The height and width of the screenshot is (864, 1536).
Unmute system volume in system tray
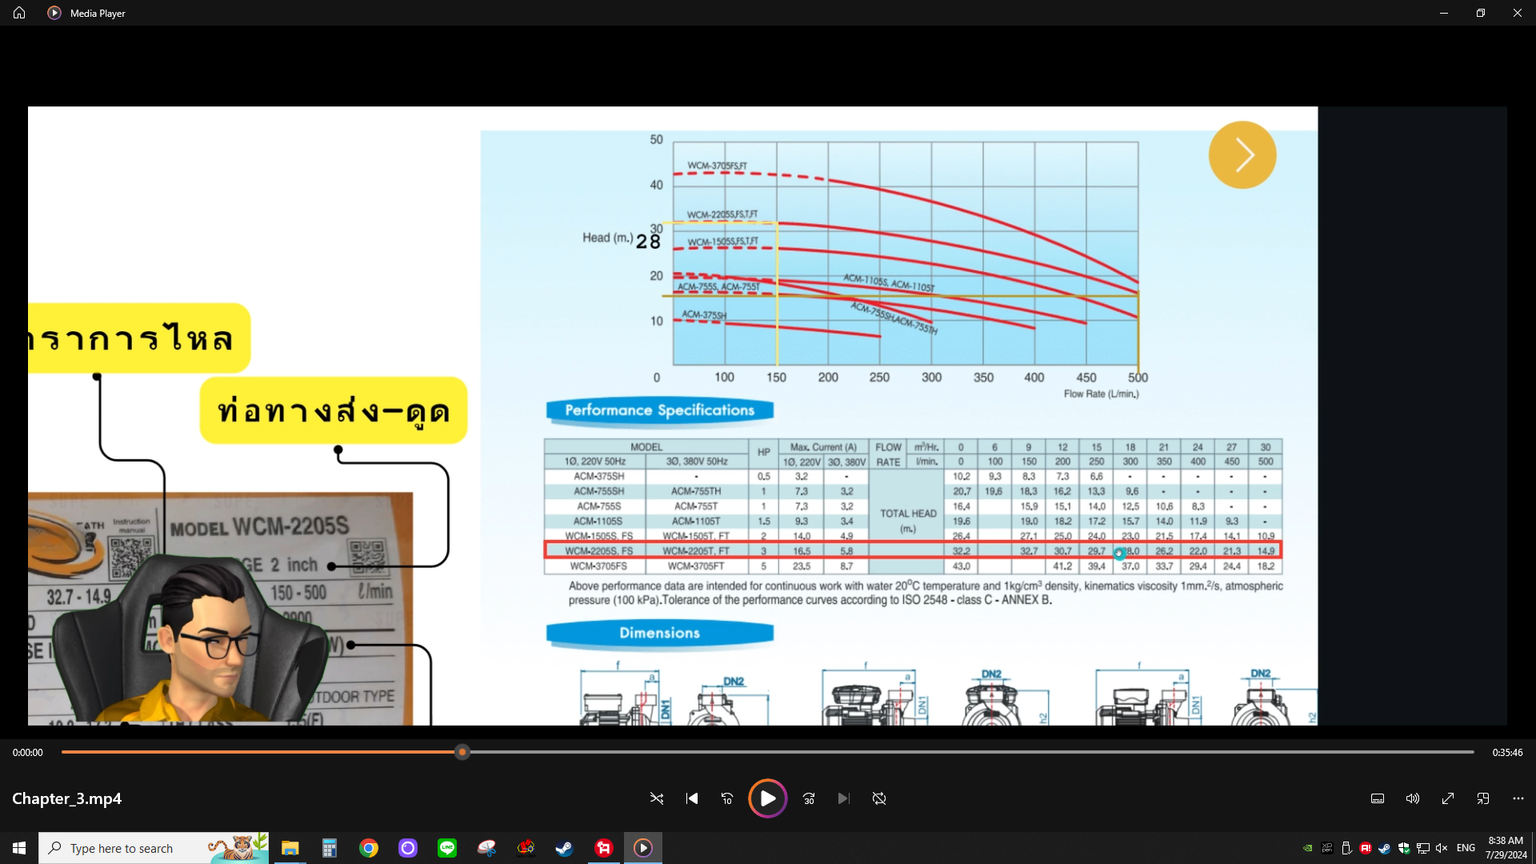click(1441, 848)
